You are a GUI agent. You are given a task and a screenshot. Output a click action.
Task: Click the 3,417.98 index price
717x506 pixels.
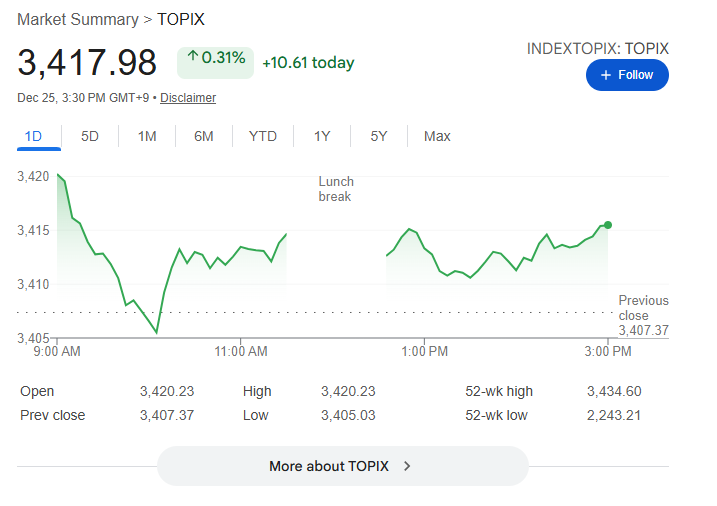(88, 62)
